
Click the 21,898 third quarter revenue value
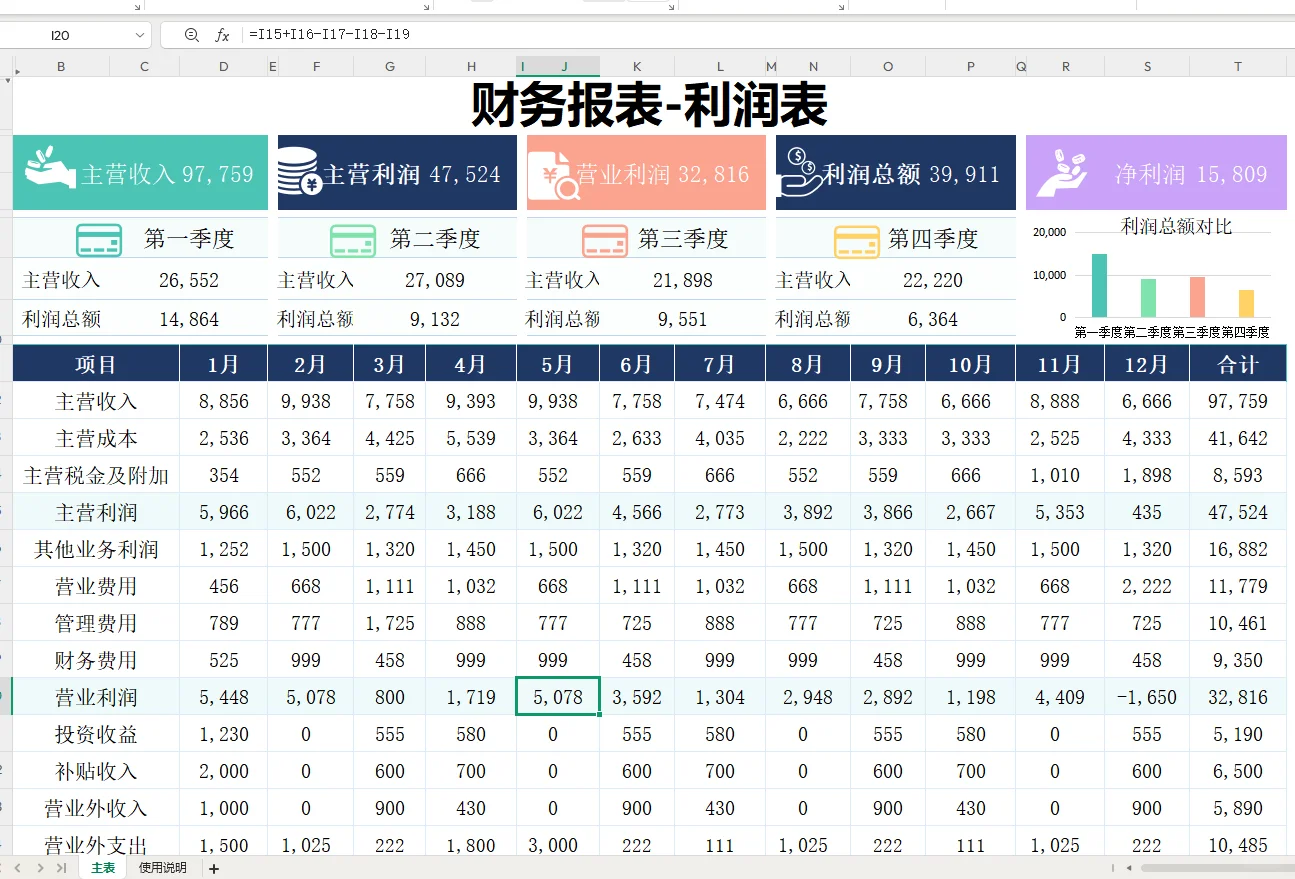click(x=683, y=280)
